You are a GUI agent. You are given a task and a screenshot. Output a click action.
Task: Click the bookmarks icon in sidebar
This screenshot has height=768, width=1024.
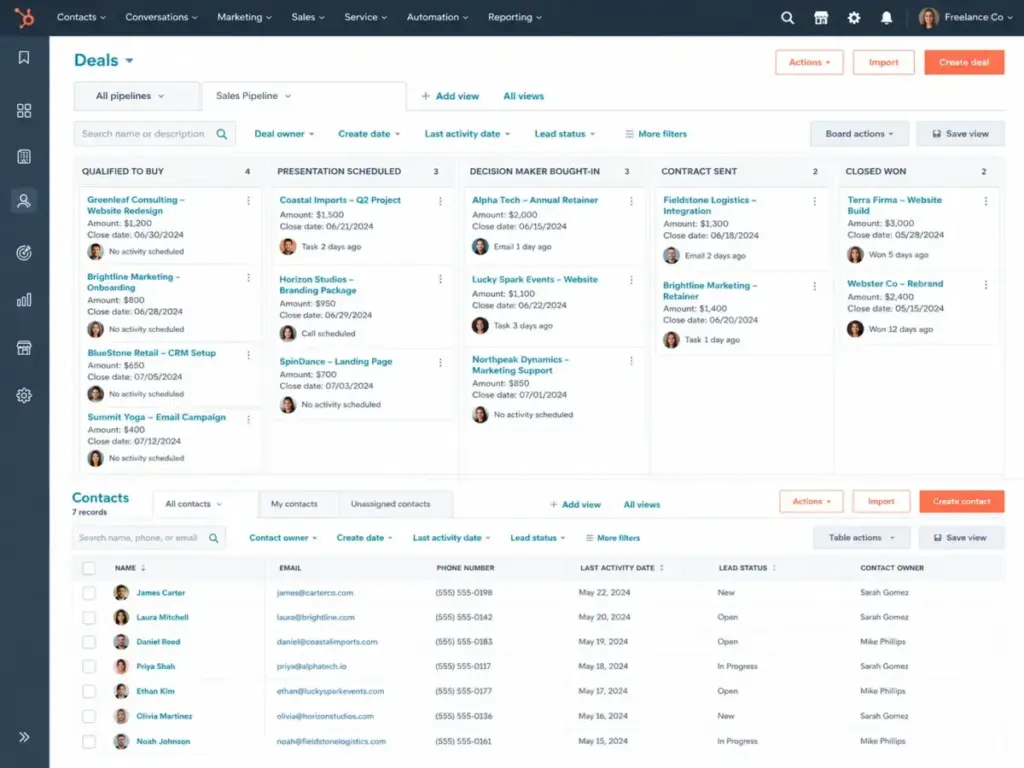[24, 57]
